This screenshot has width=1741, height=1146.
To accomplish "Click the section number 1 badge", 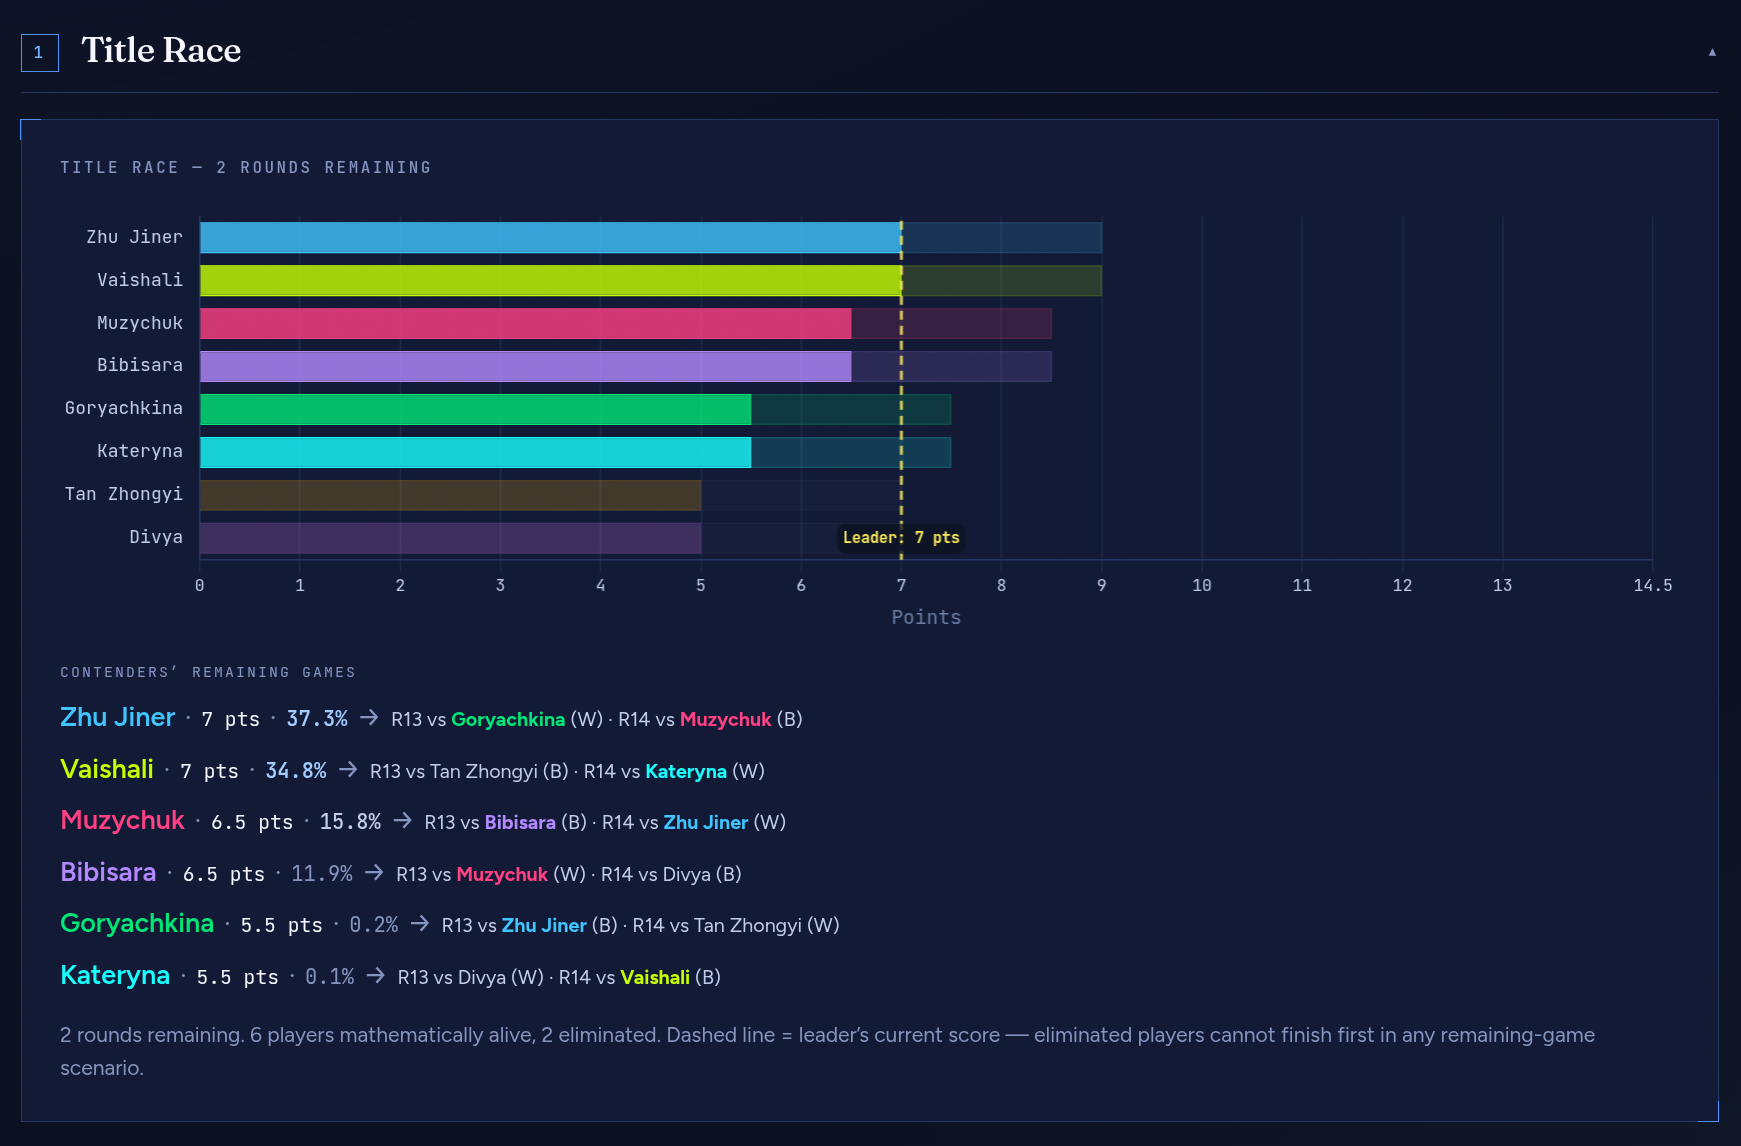I will [x=39, y=53].
